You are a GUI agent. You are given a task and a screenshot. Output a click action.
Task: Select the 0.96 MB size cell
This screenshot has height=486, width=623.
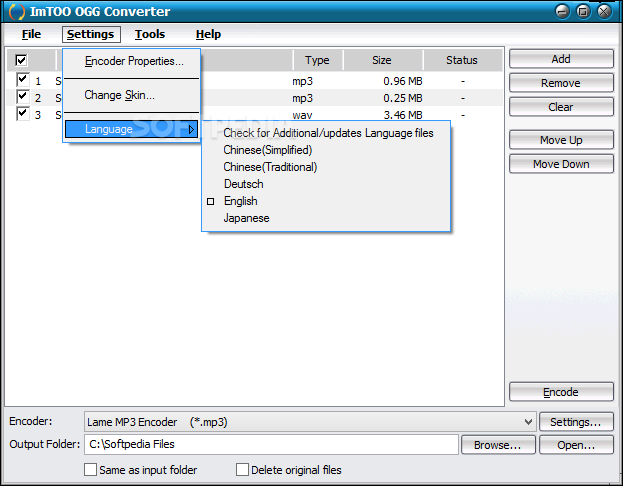(x=402, y=81)
